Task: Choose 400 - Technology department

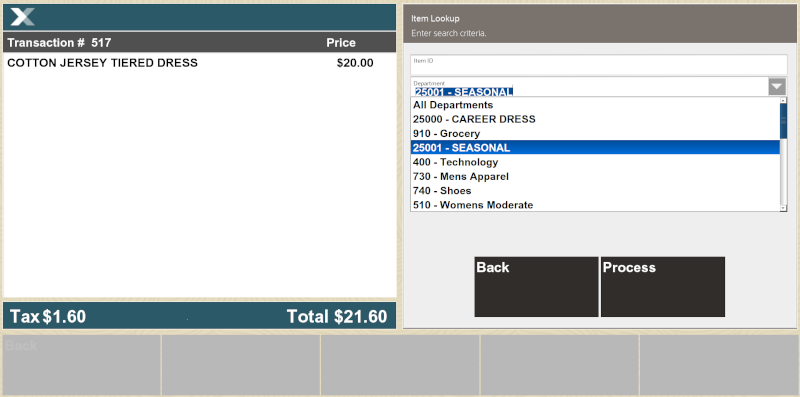Action: click(x=595, y=162)
